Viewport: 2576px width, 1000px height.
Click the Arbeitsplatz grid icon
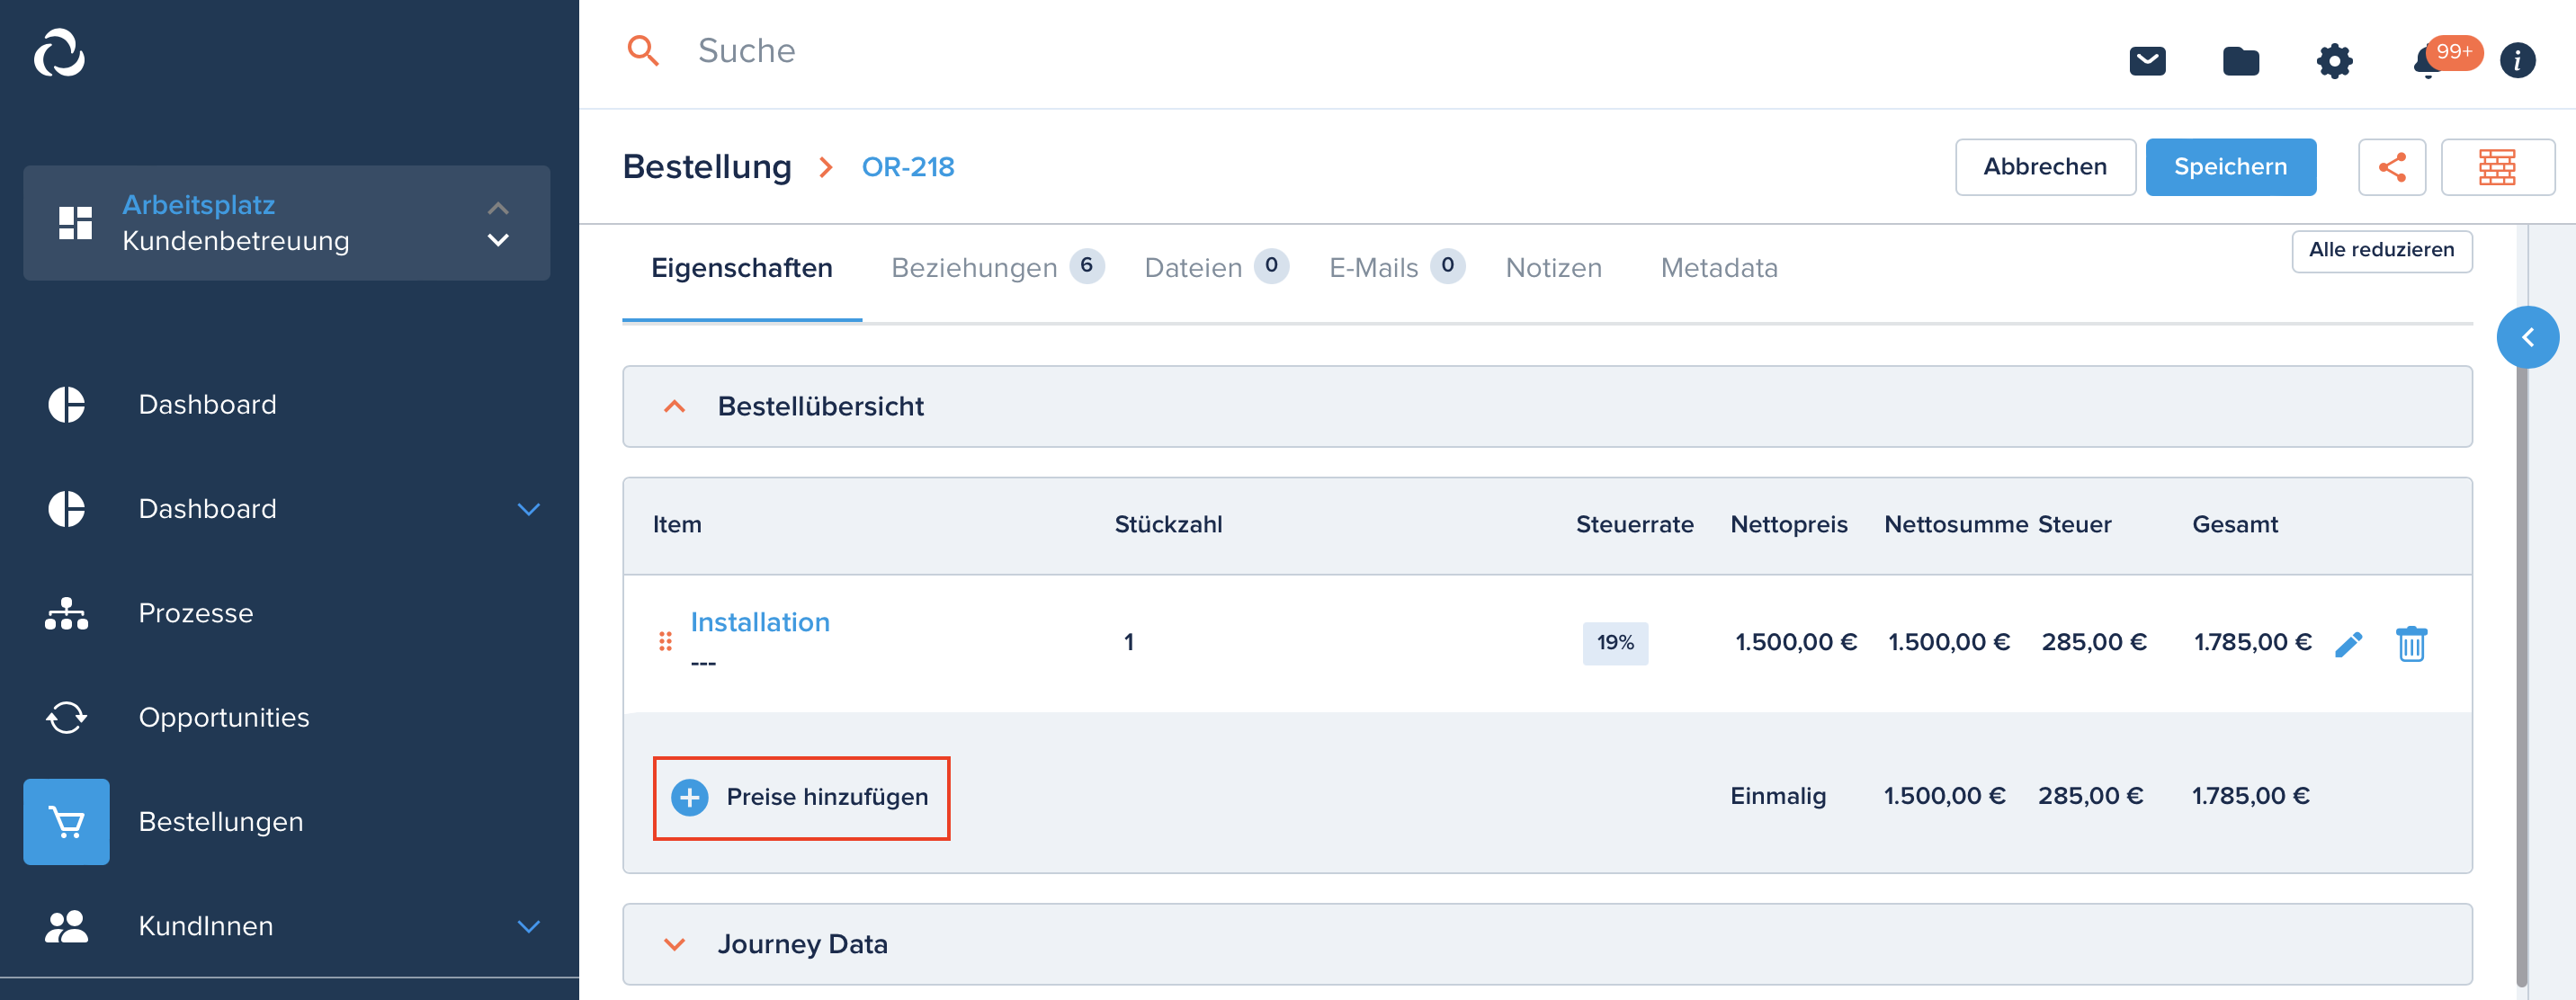(75, 223)
